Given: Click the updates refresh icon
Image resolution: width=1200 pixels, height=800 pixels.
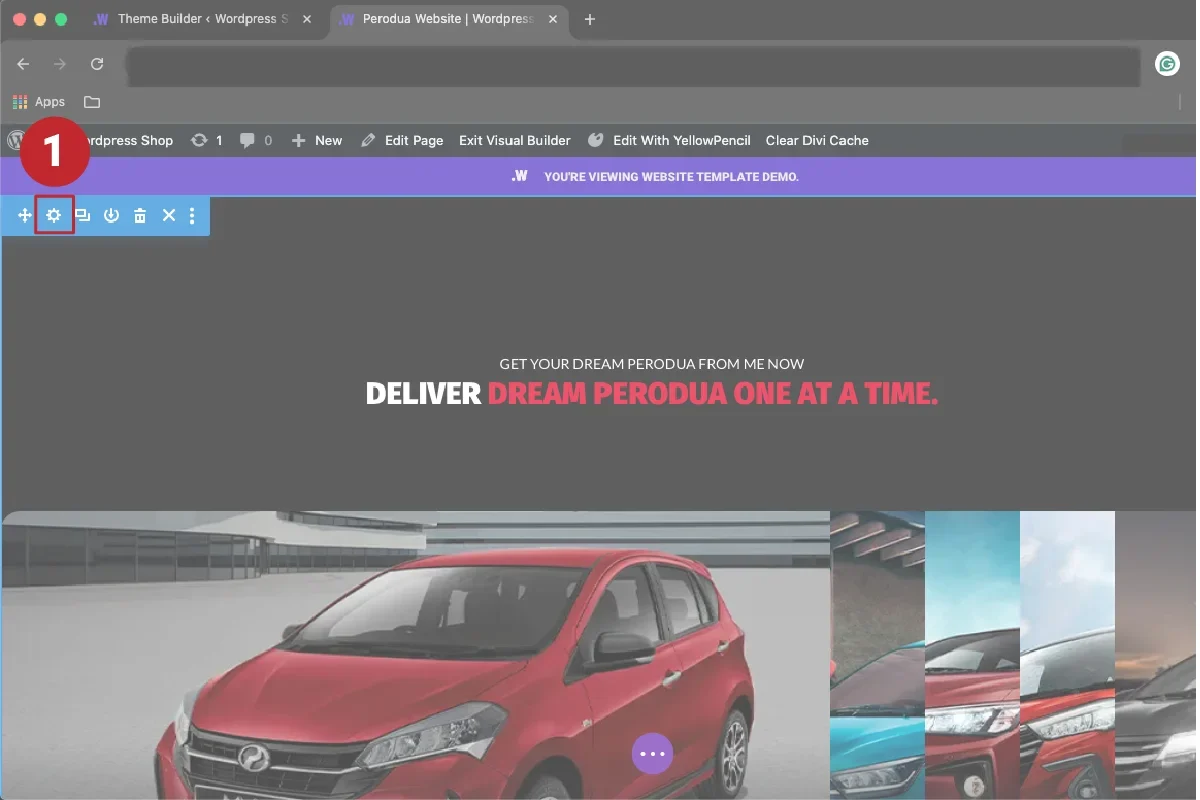Looking at the screenshot, I should click(x=200, y=141).
